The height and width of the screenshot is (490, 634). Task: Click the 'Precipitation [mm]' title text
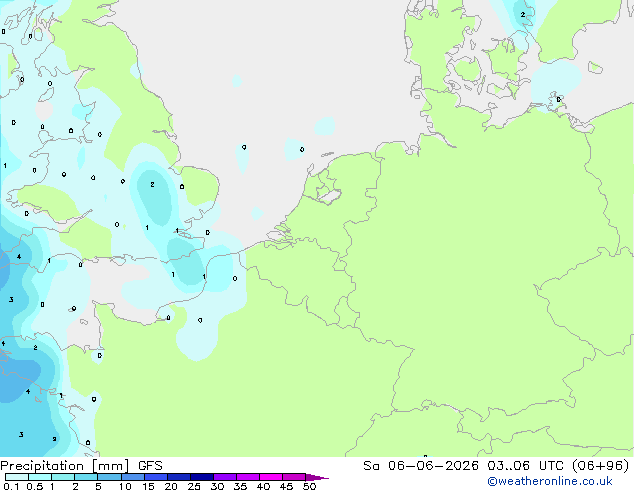pyautogui.click(x=65, y=466)
